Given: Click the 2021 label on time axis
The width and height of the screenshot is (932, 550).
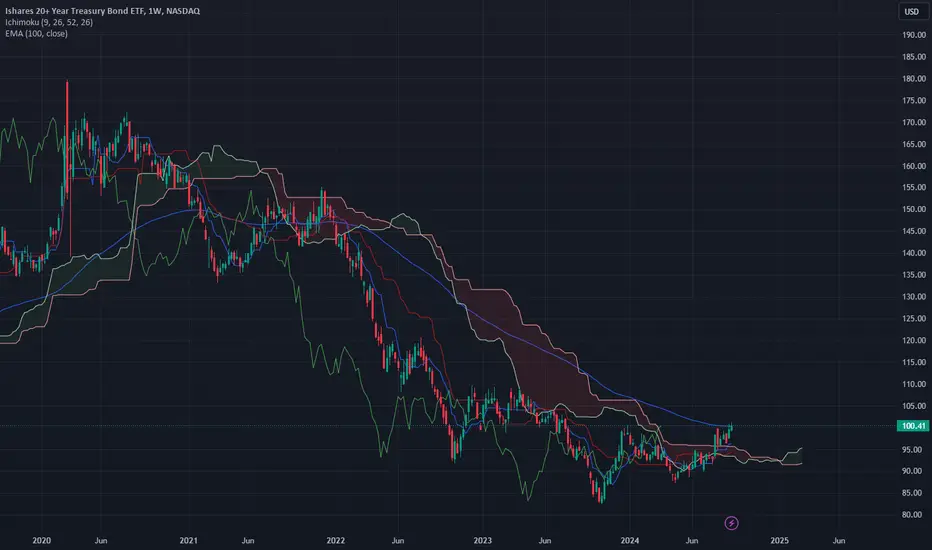Looking at the screenshot, I should (188, 540).
